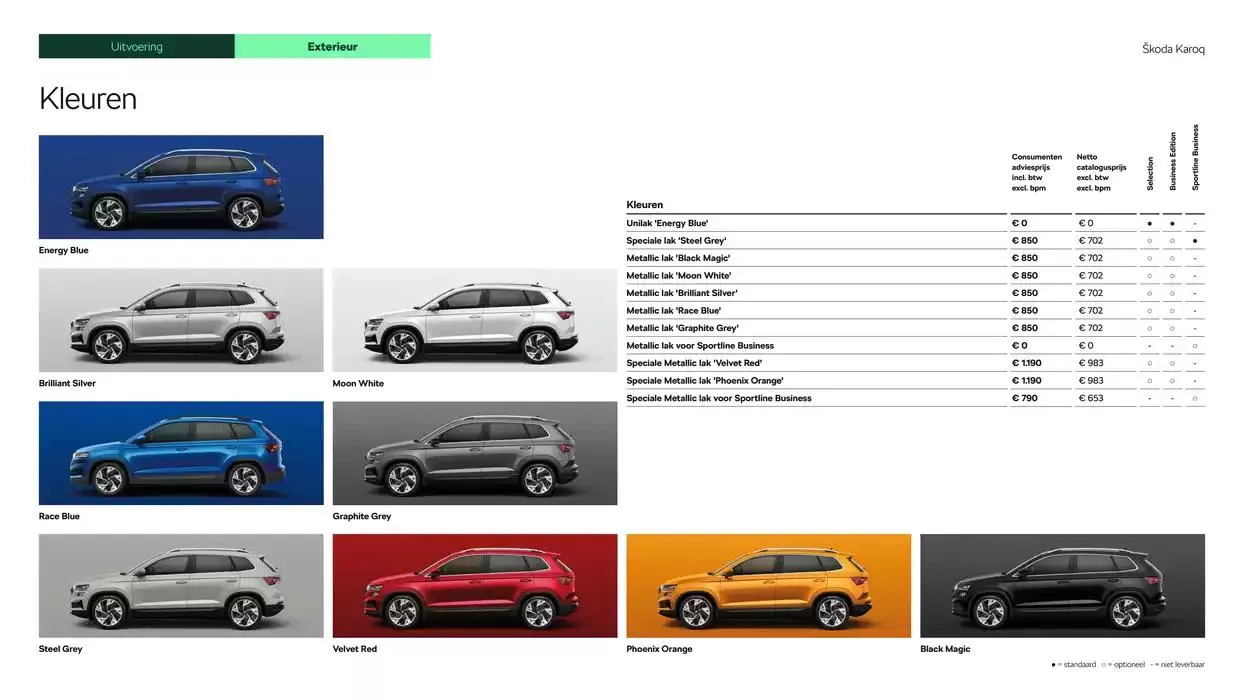1244x700 pixels.
Task: Switch to the Uitvoering tab
Action: [136, 46]
